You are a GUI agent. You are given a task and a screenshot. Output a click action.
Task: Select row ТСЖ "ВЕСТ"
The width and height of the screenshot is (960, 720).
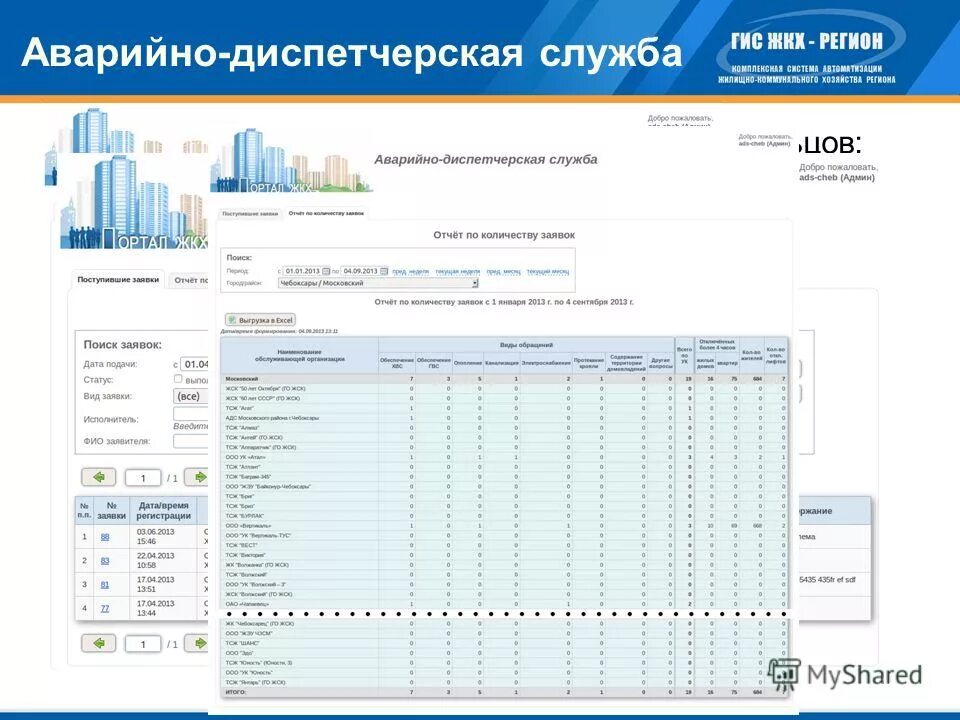pyautogui.click(x=504, y=546)
